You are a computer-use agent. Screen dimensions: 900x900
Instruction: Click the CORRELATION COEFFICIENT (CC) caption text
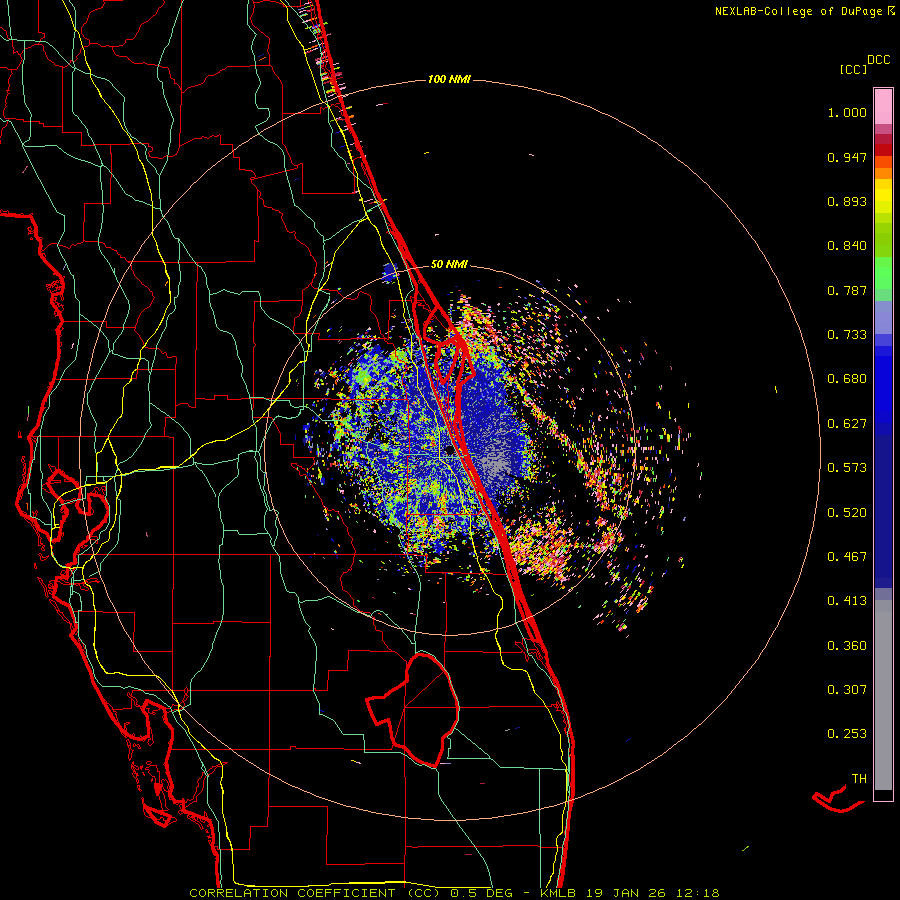[315, 893]
